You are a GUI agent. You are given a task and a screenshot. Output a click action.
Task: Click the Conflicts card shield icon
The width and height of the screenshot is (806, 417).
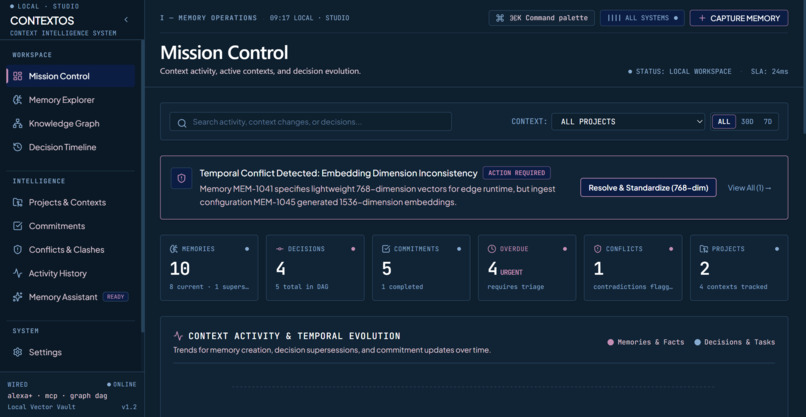click(597, 248)
